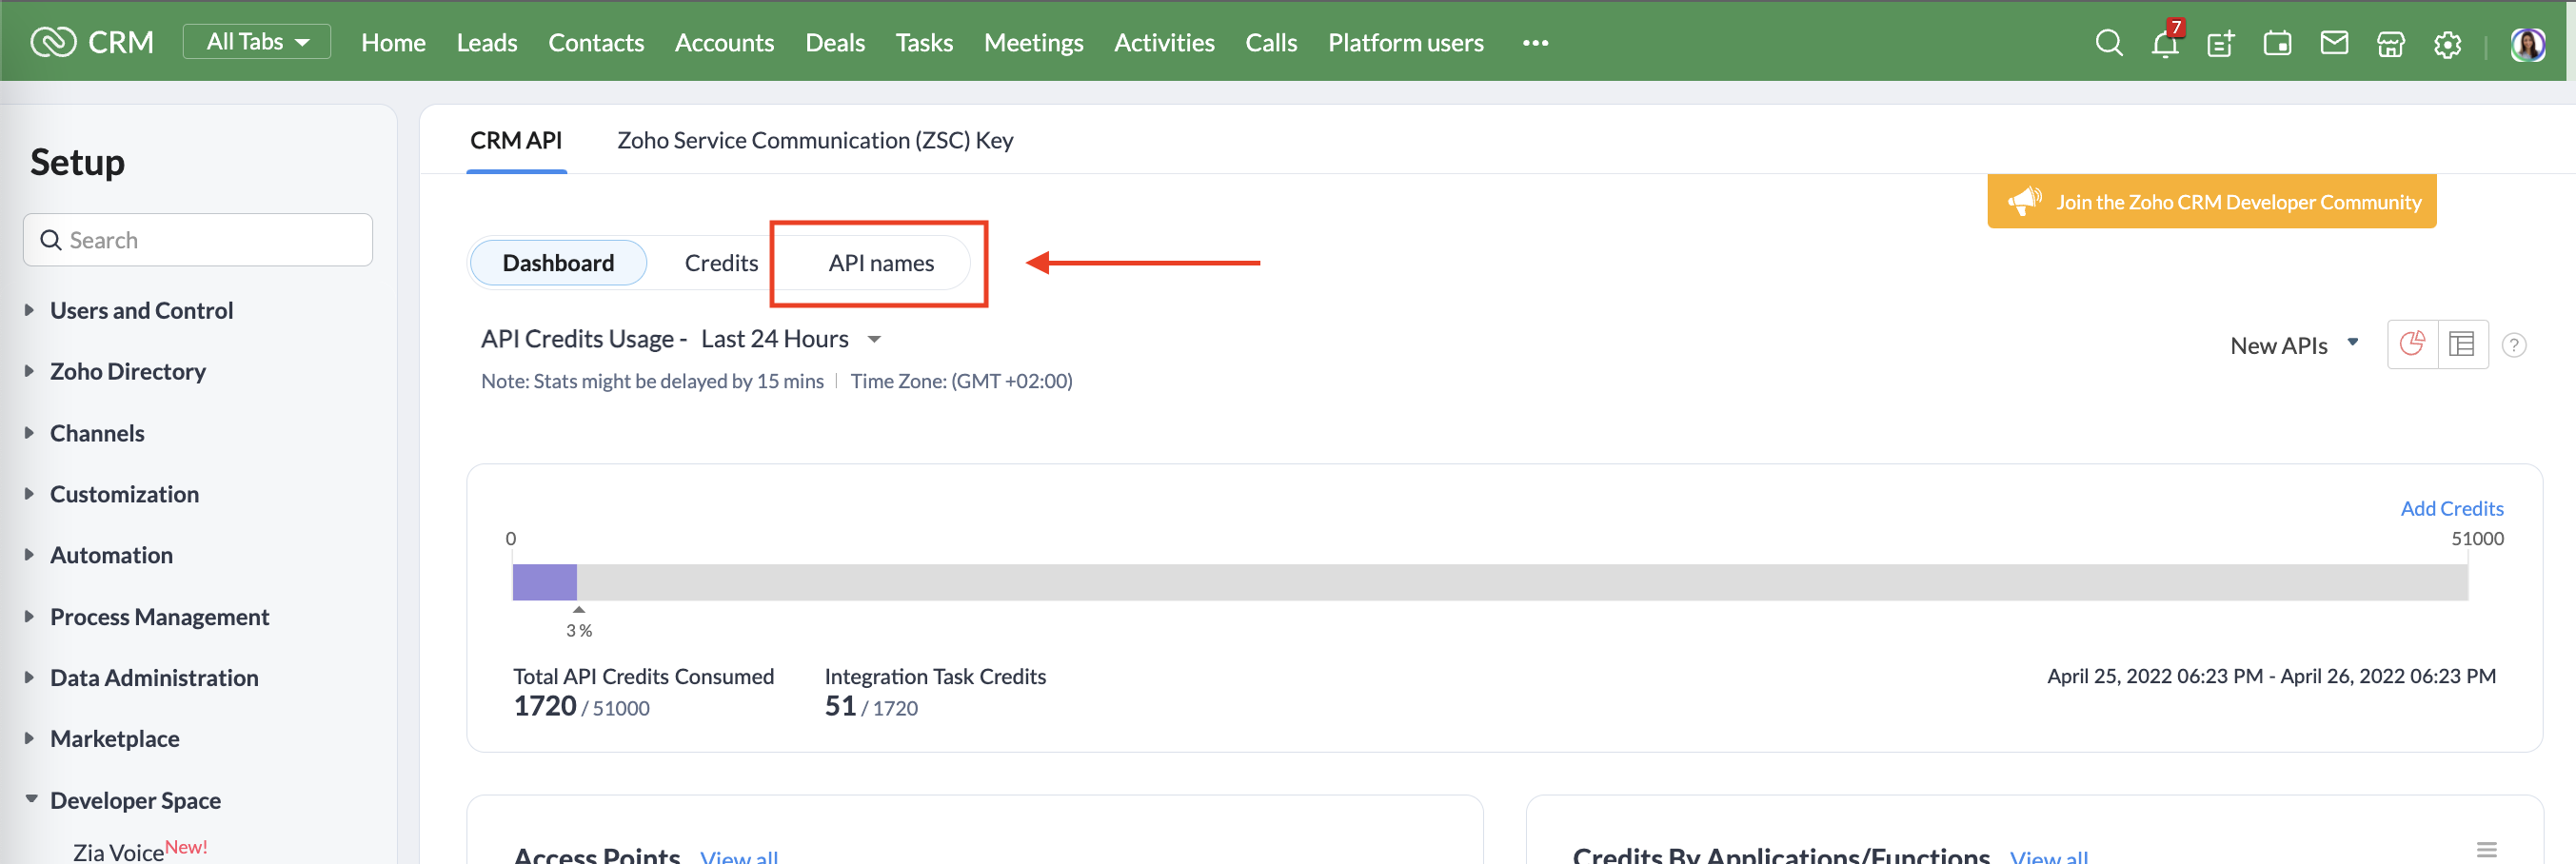Image resolution: width=2576 pixels, height=864 pixels.
Task: Select the Dashboard pill tab
Action: 558,263
